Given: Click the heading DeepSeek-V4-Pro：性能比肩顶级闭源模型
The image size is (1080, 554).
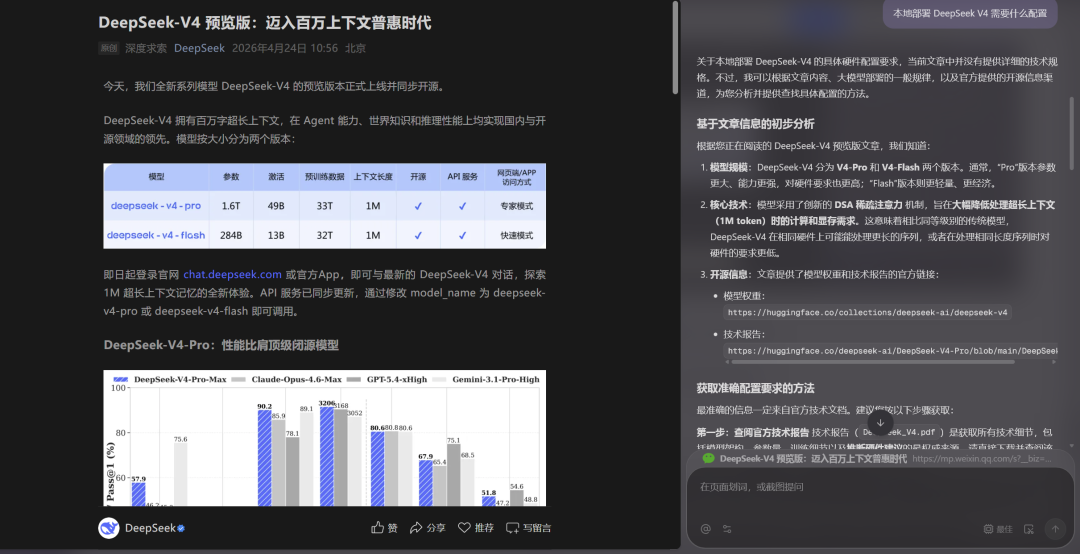Looking at the screenshot, I should (221, 345).
